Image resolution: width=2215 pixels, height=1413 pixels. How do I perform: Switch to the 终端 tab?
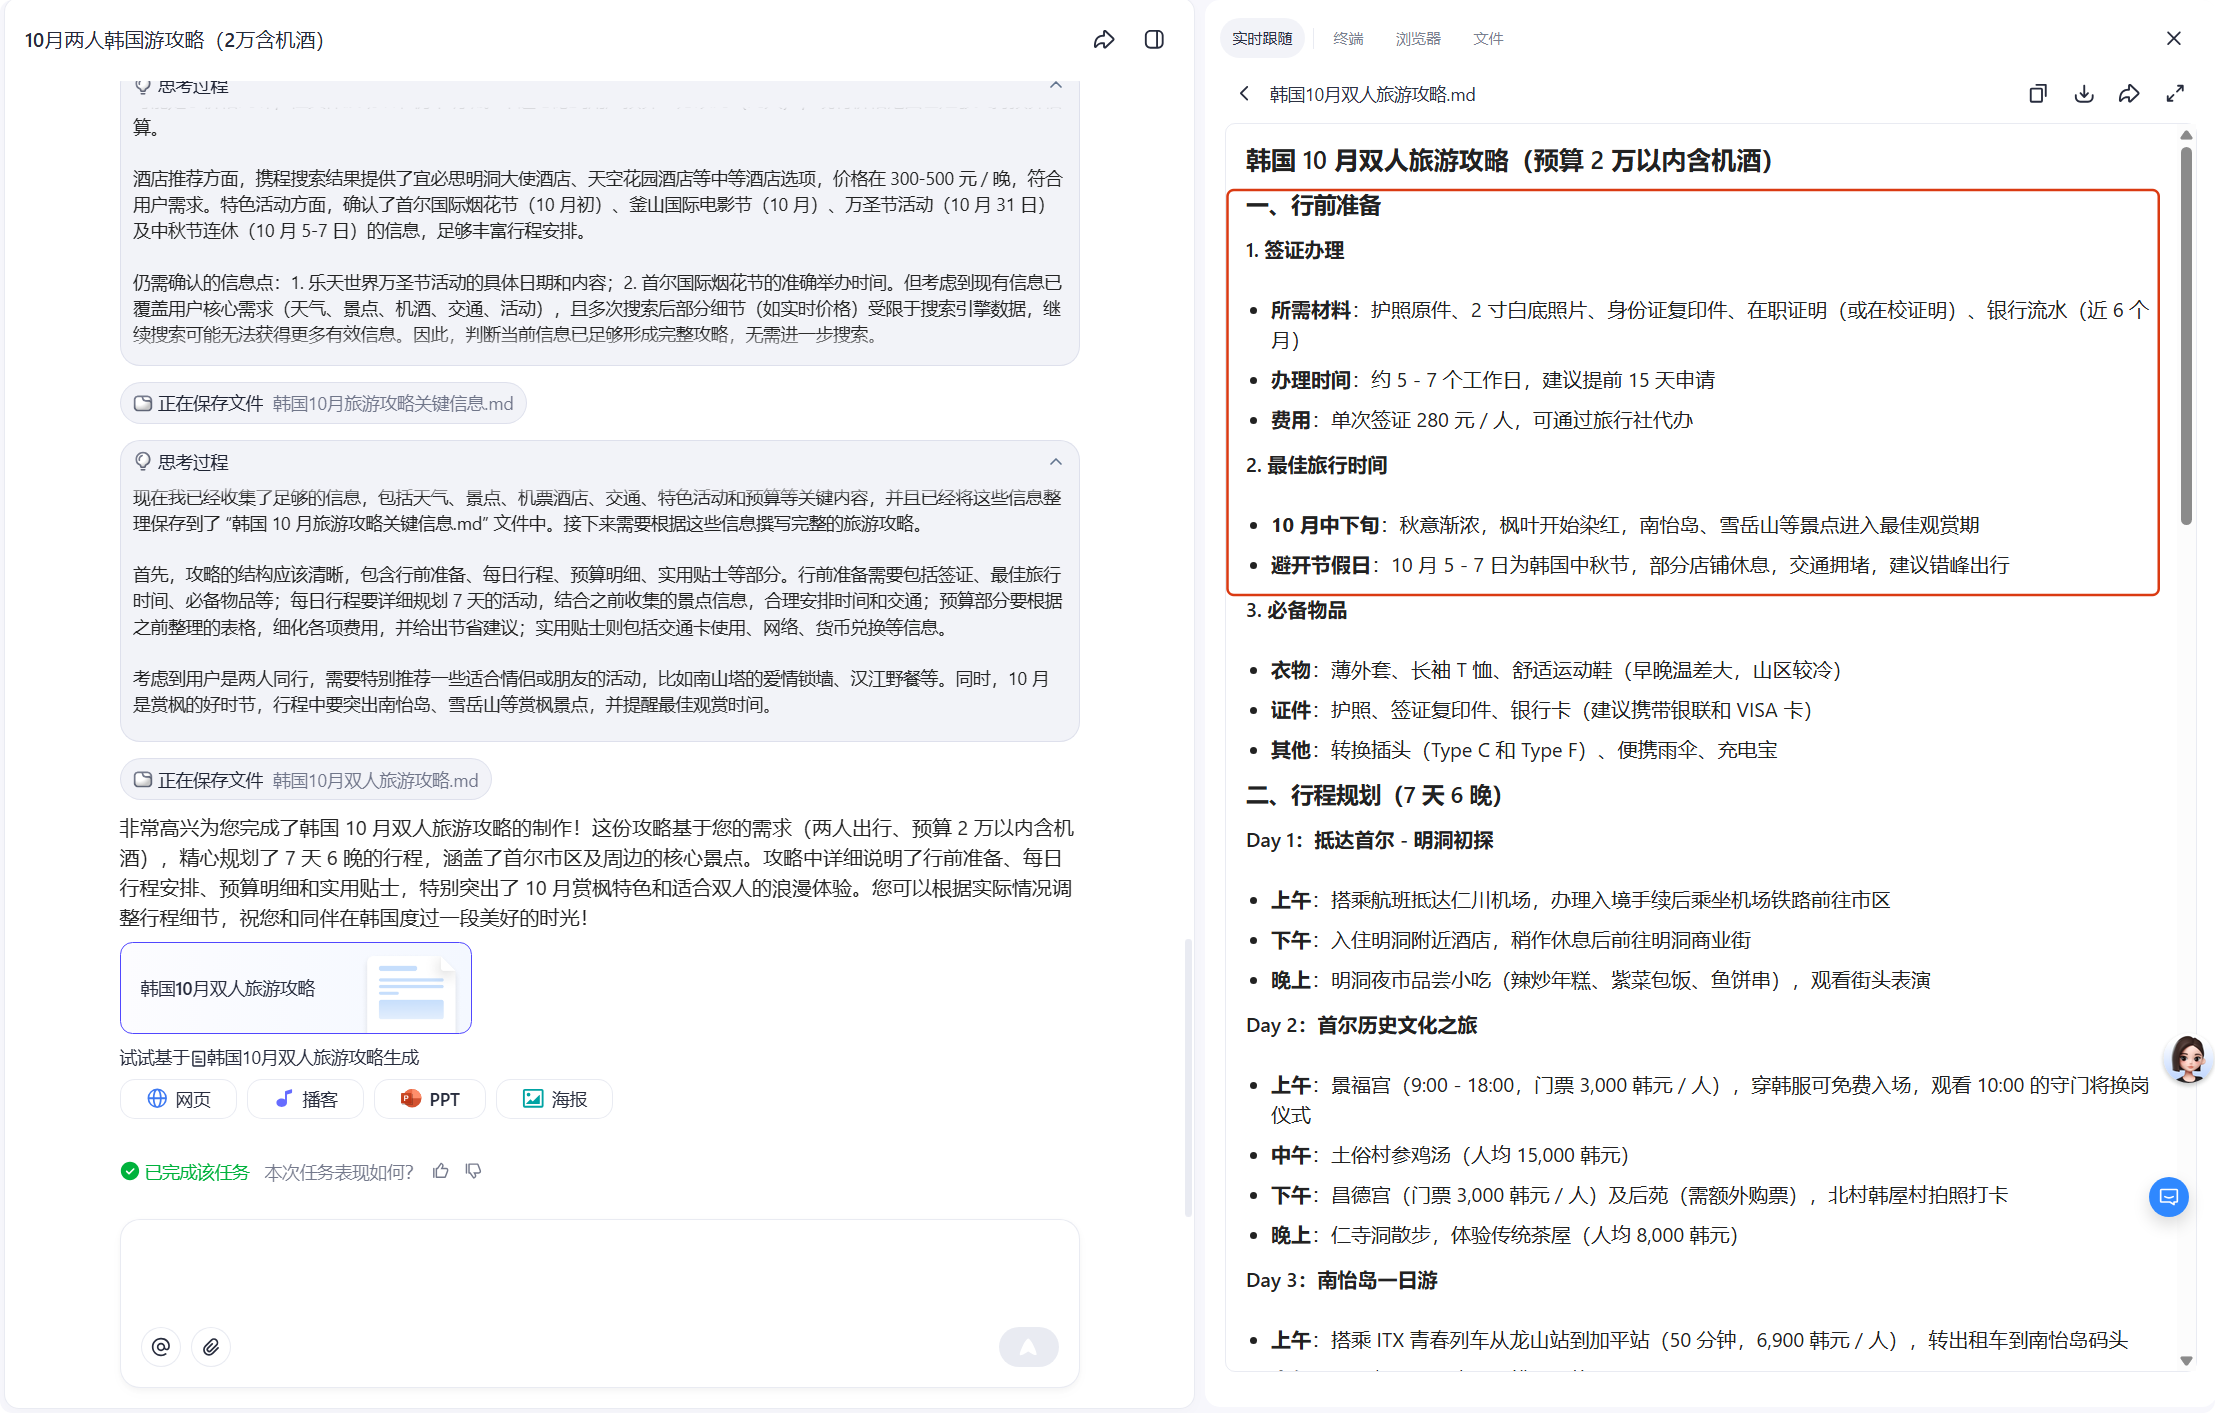coord(1348,39)
